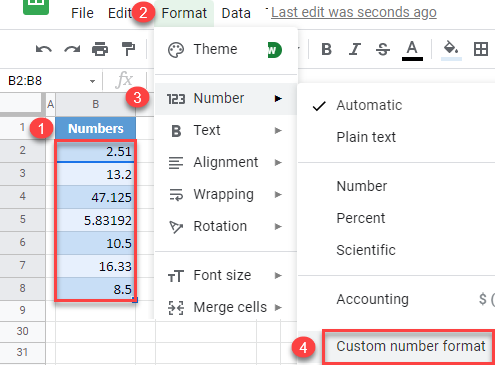The height and width of the screenshot is (365, 495).
Task: Click the undo arrow icon
Action: (x=44, y=49)
